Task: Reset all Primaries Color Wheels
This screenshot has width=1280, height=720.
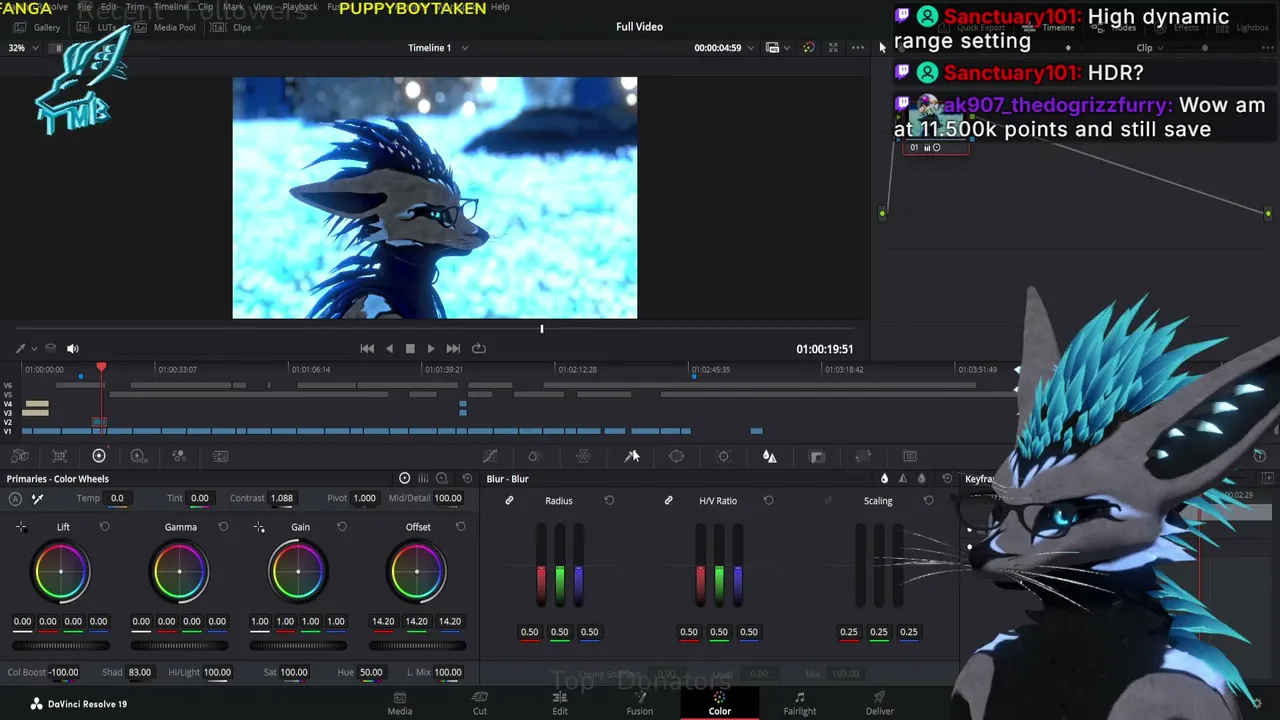Action: (467, 479)
